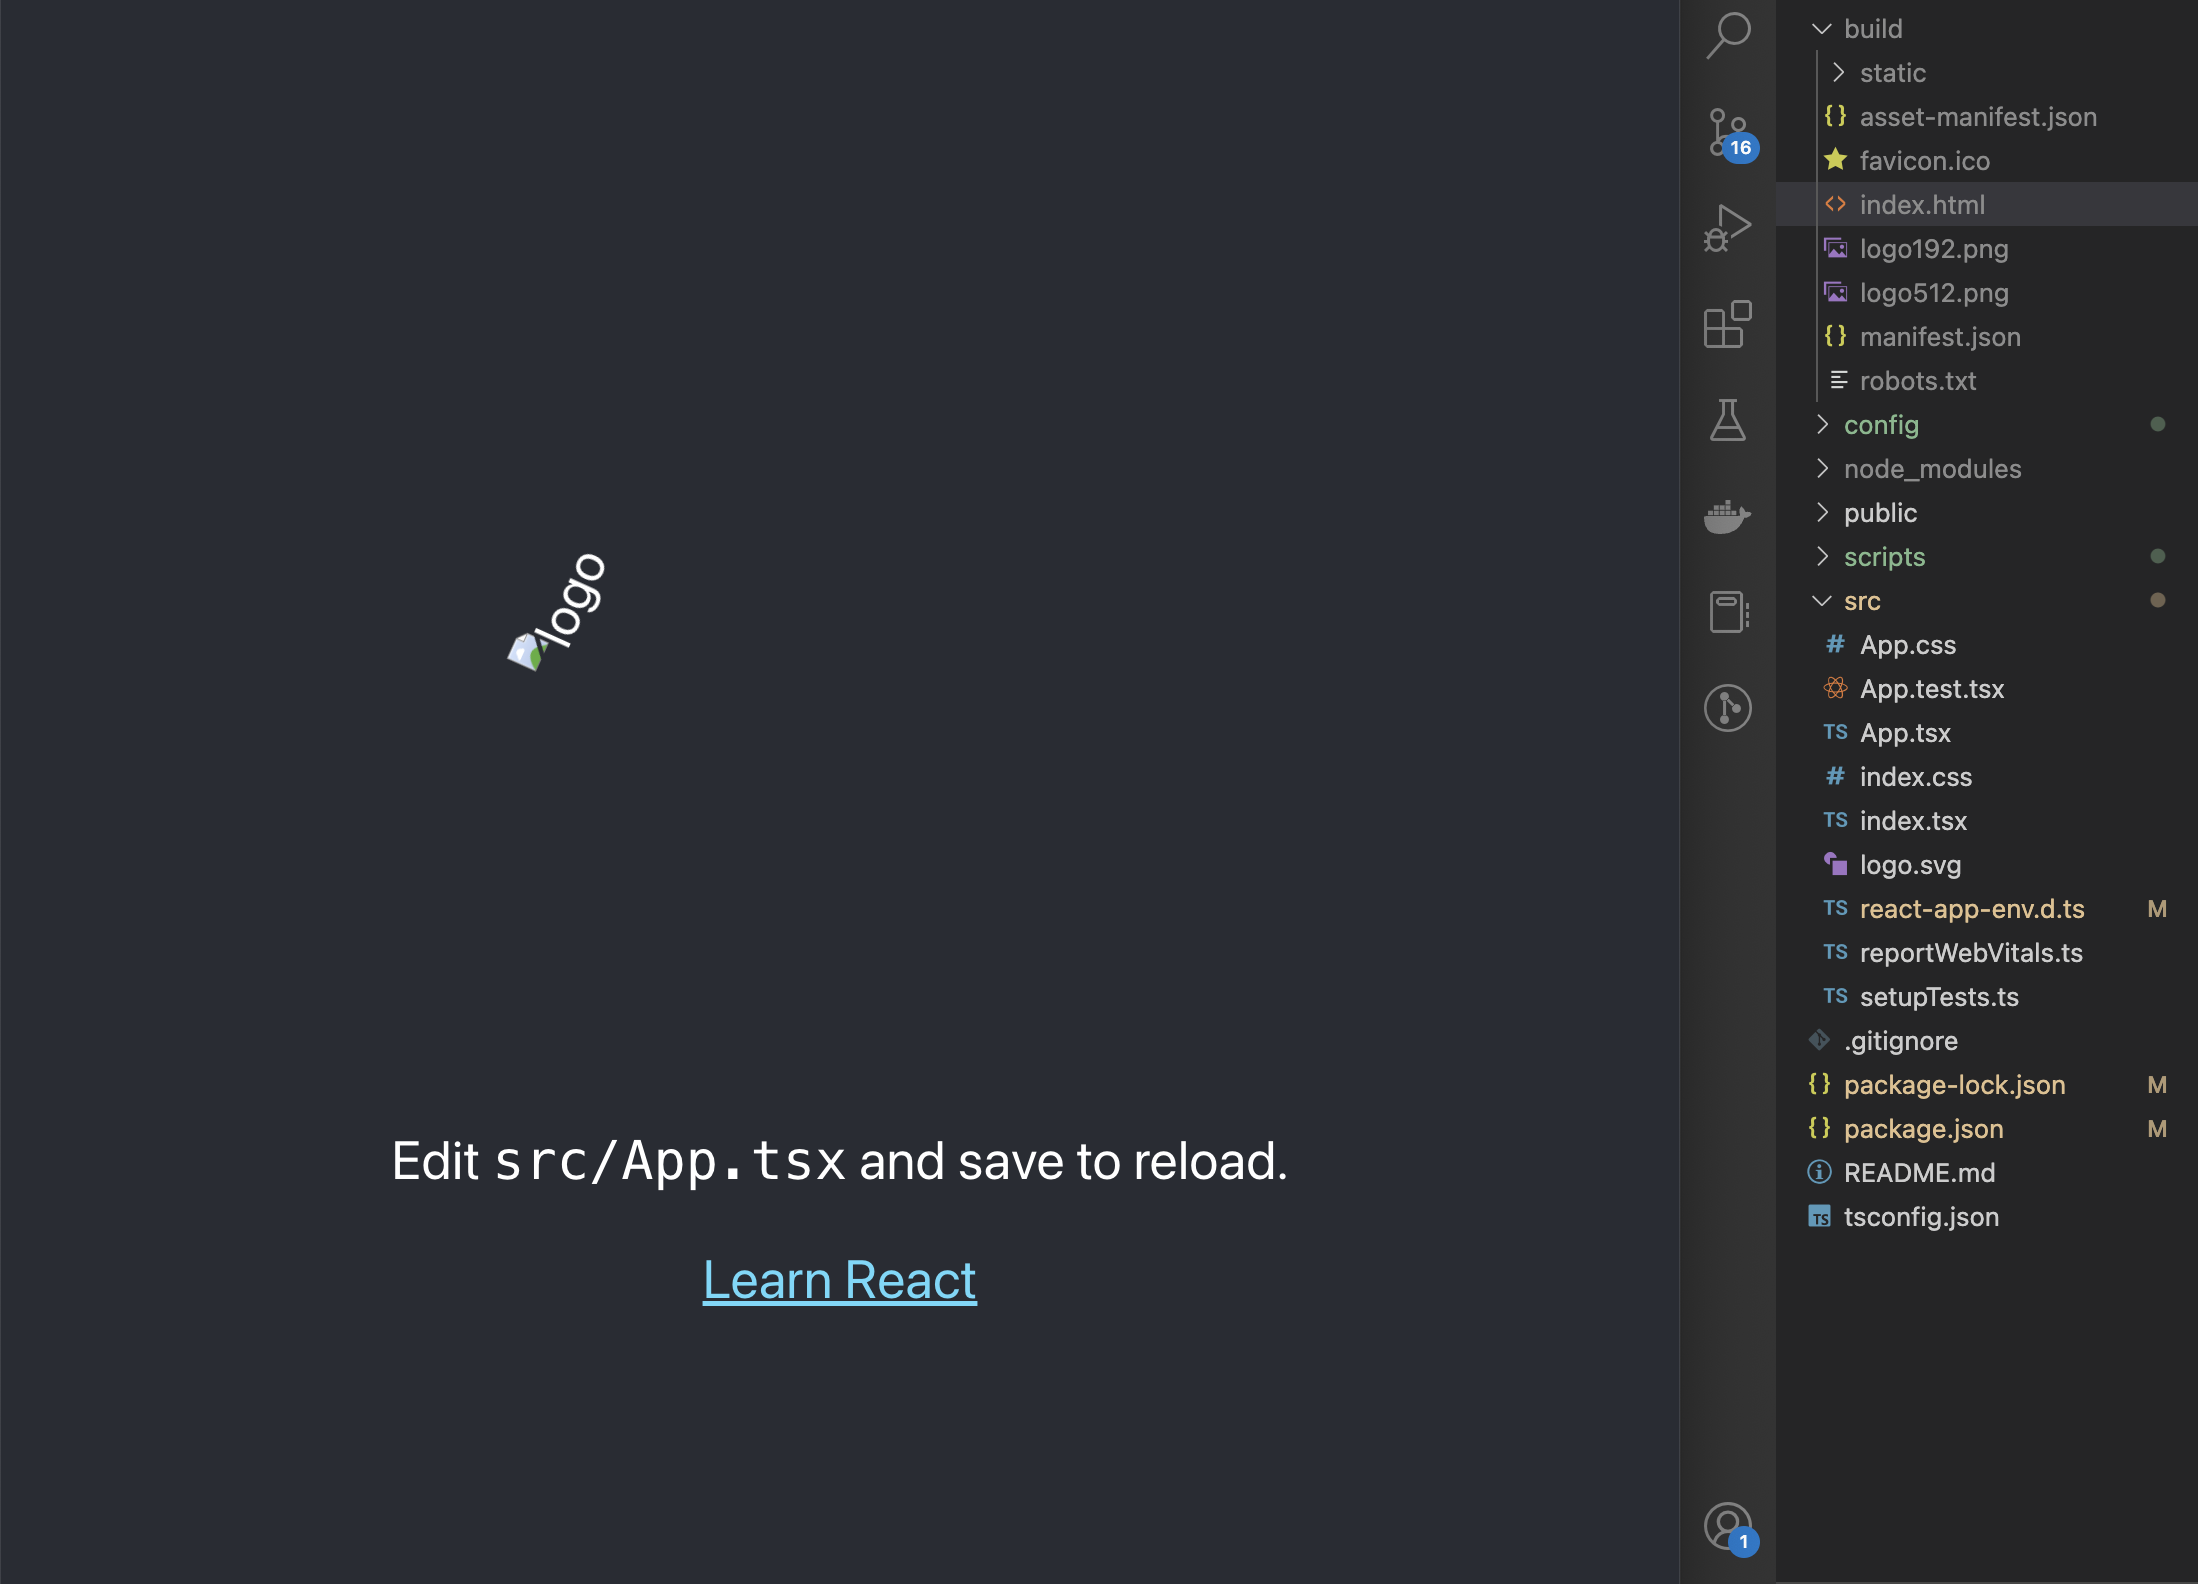
Task: Click the Learn React link
Action: click(839, 1280)
